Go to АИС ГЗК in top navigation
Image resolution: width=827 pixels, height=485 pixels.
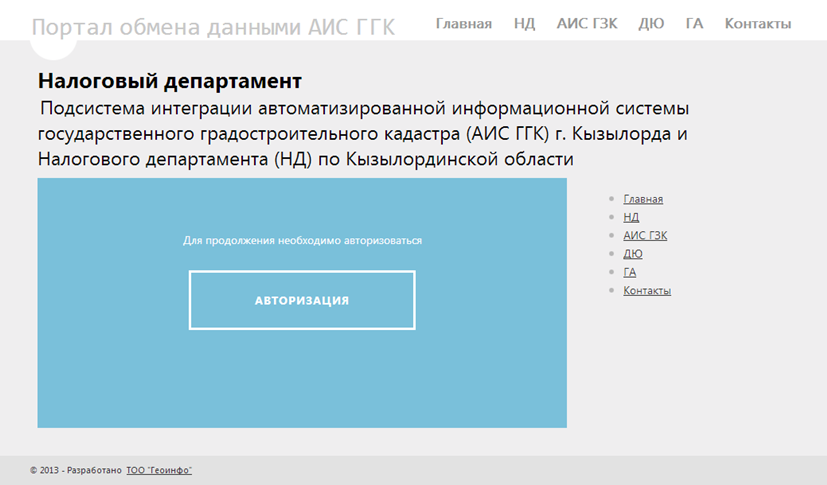[586, 23]
